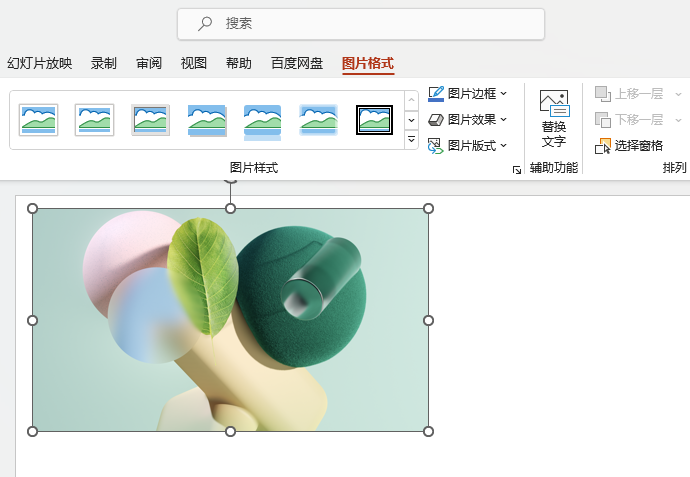Open the 下移一层 dropdown arrow
The image size is (690, 477).
pos(678,120)
